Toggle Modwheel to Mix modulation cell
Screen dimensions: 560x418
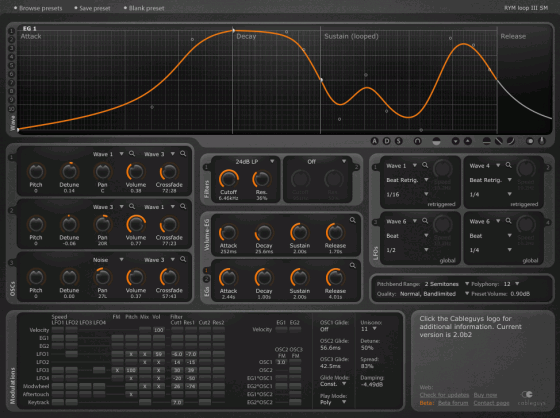coord(145,386)
